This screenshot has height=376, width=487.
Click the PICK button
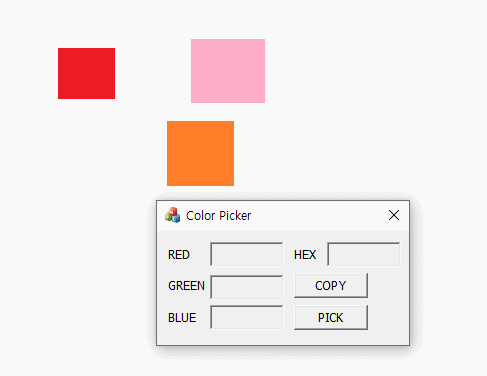pos(331,317)
